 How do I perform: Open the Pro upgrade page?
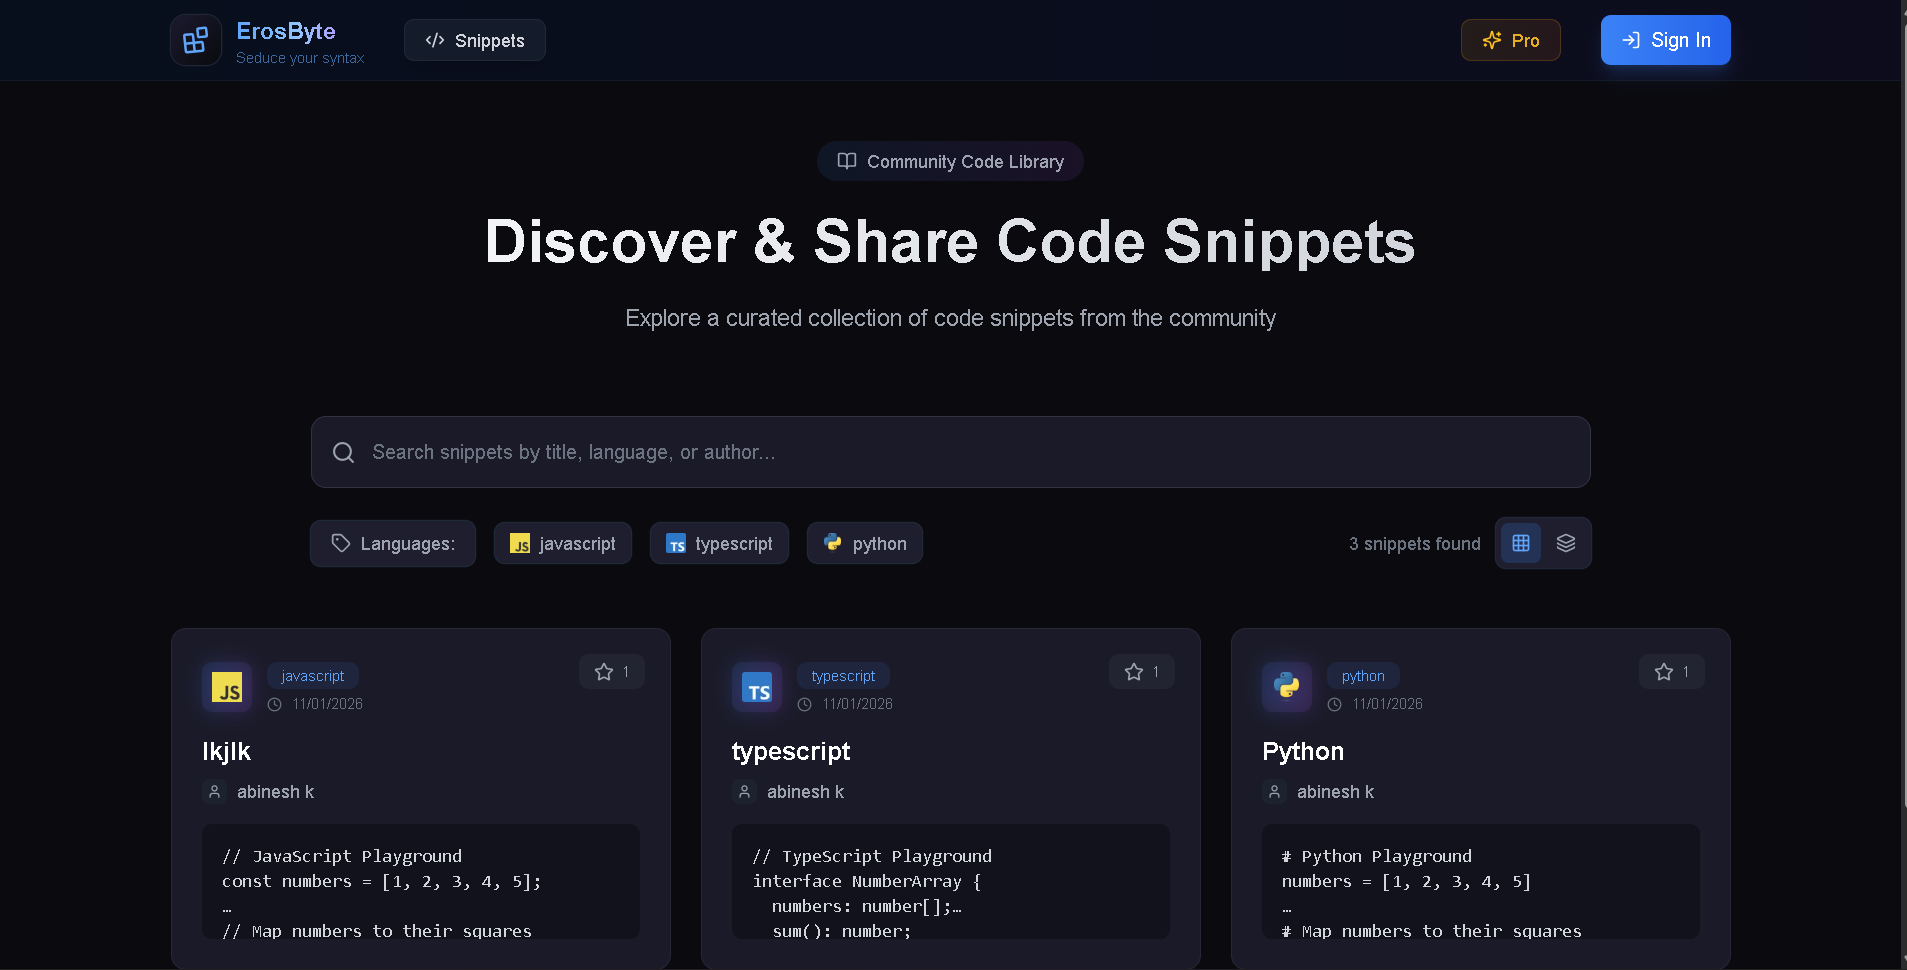(x=1510, y=41)
